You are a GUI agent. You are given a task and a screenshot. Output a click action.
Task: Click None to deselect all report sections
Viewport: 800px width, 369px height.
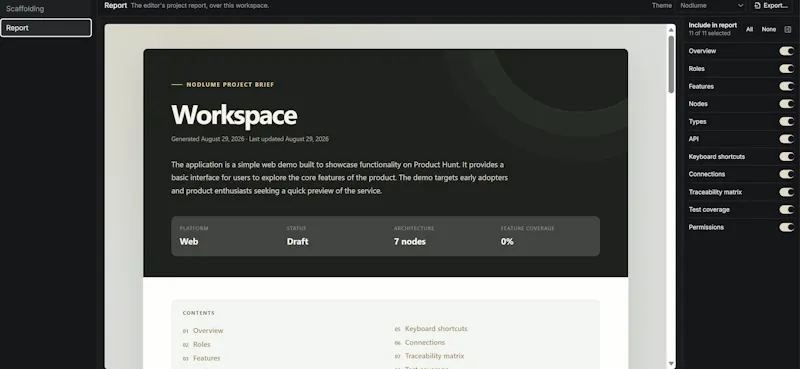(x=768, y=30)
